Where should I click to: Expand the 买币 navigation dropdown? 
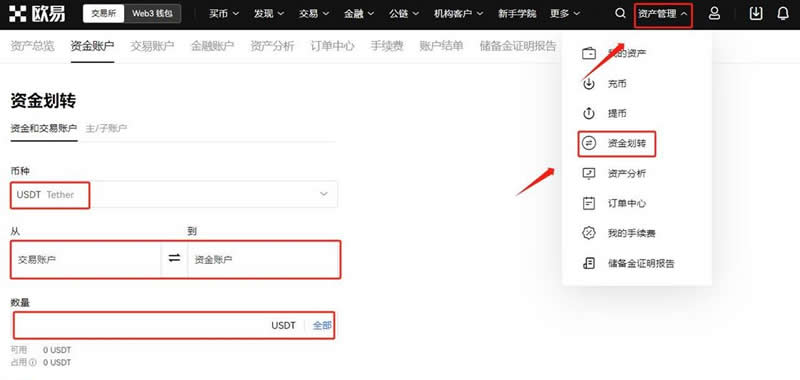(x=223, y=14)
